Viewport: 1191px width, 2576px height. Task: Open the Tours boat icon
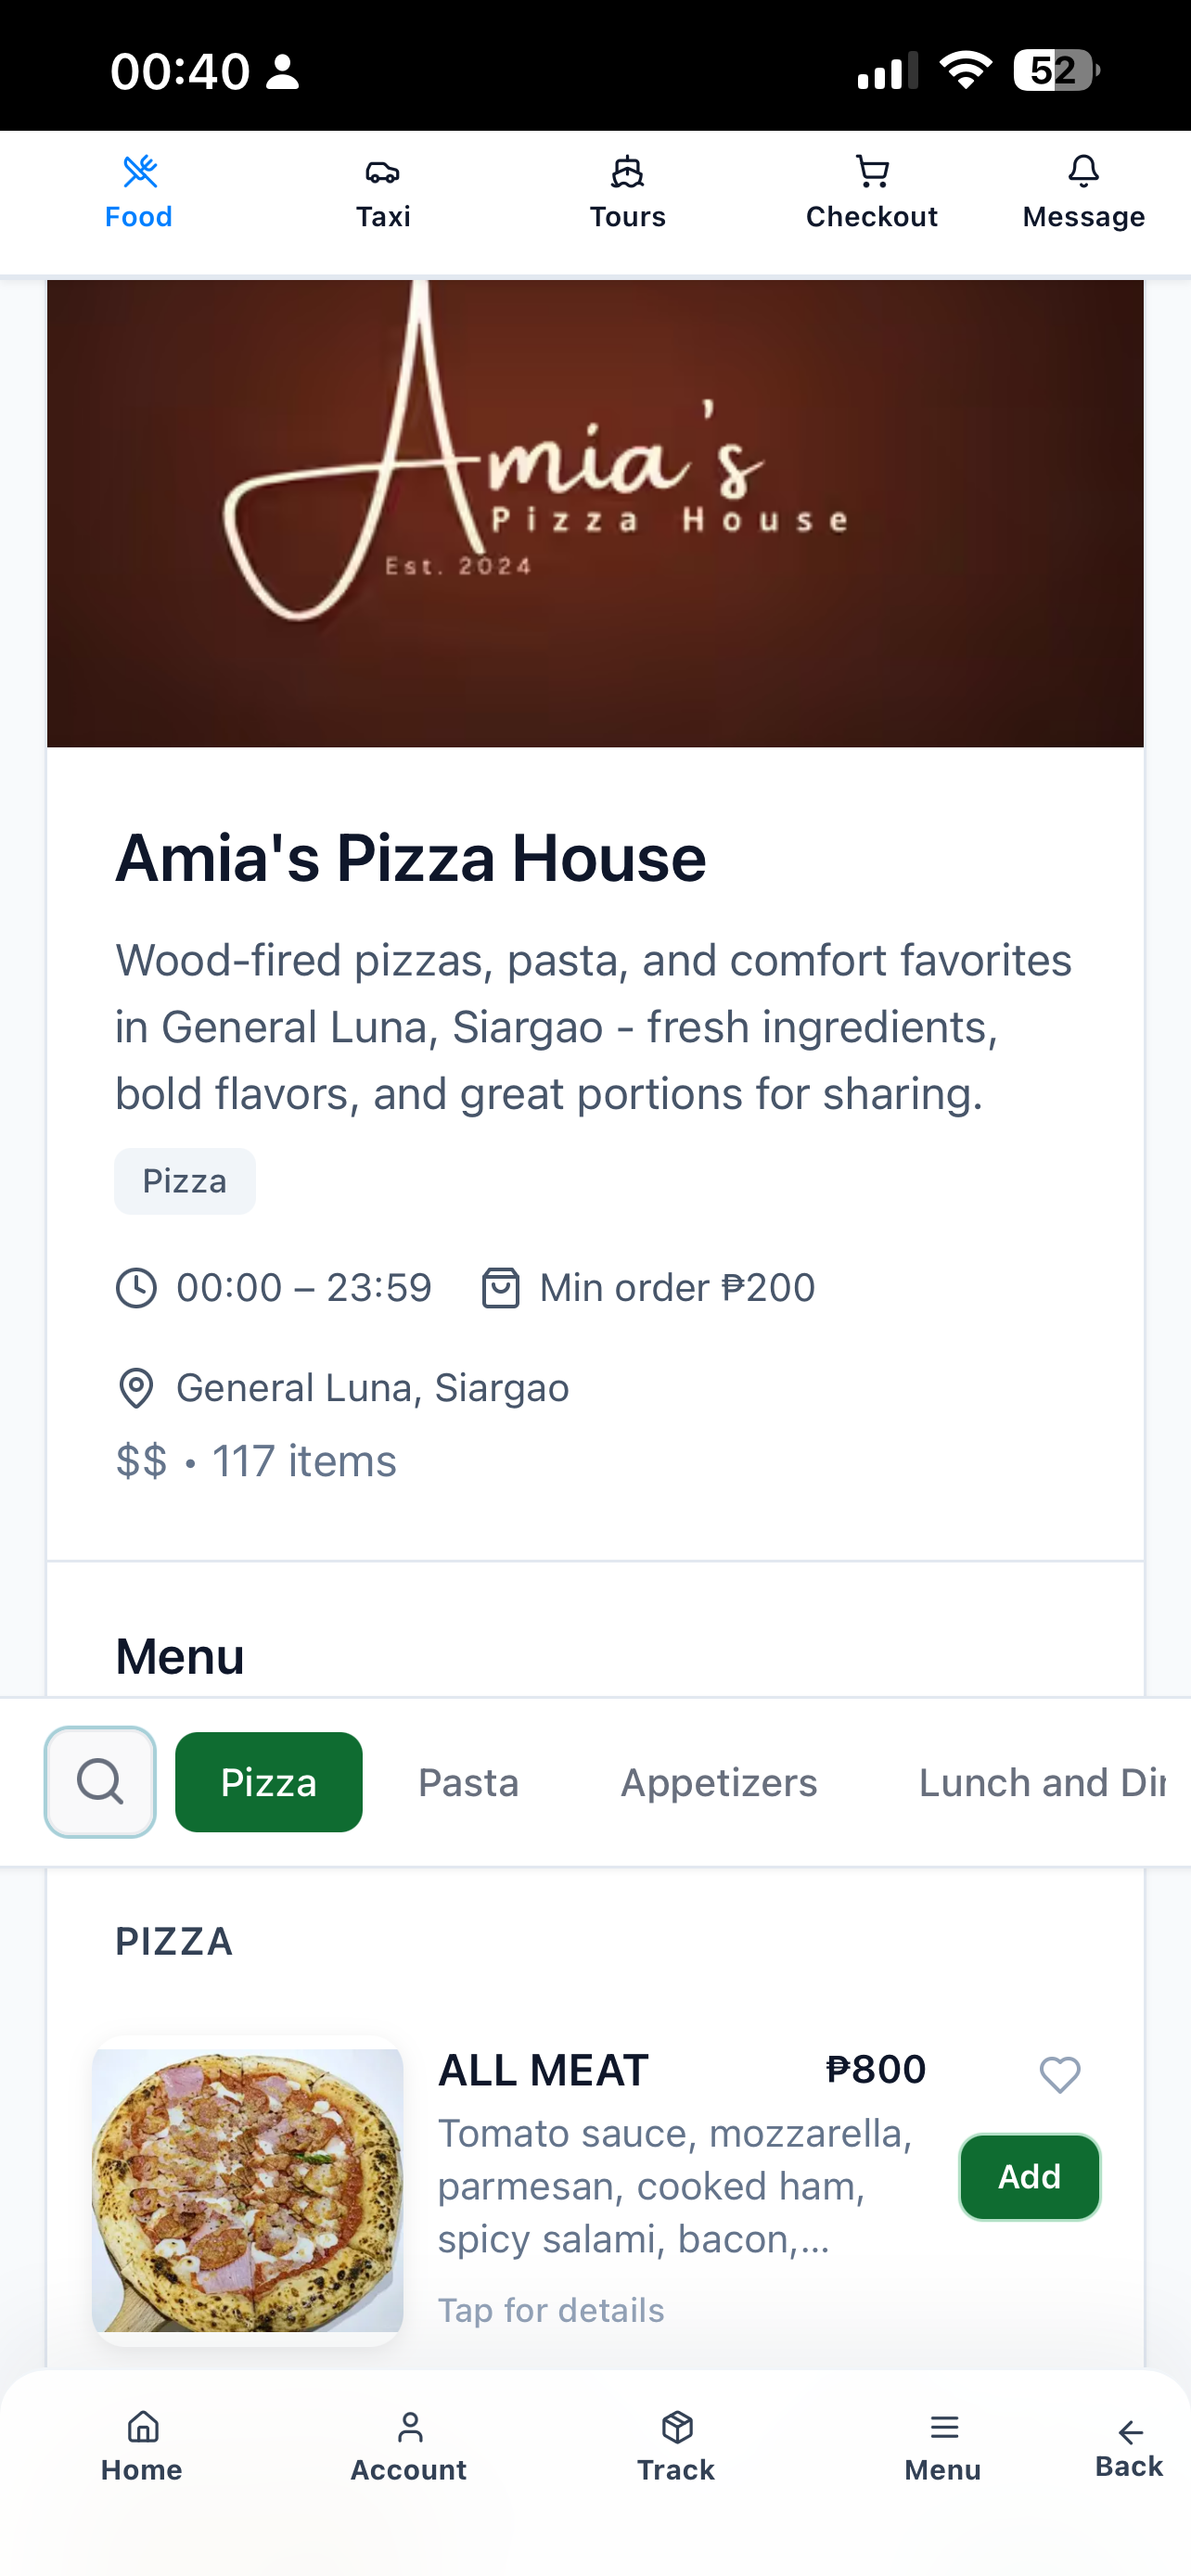pos(627,172)
